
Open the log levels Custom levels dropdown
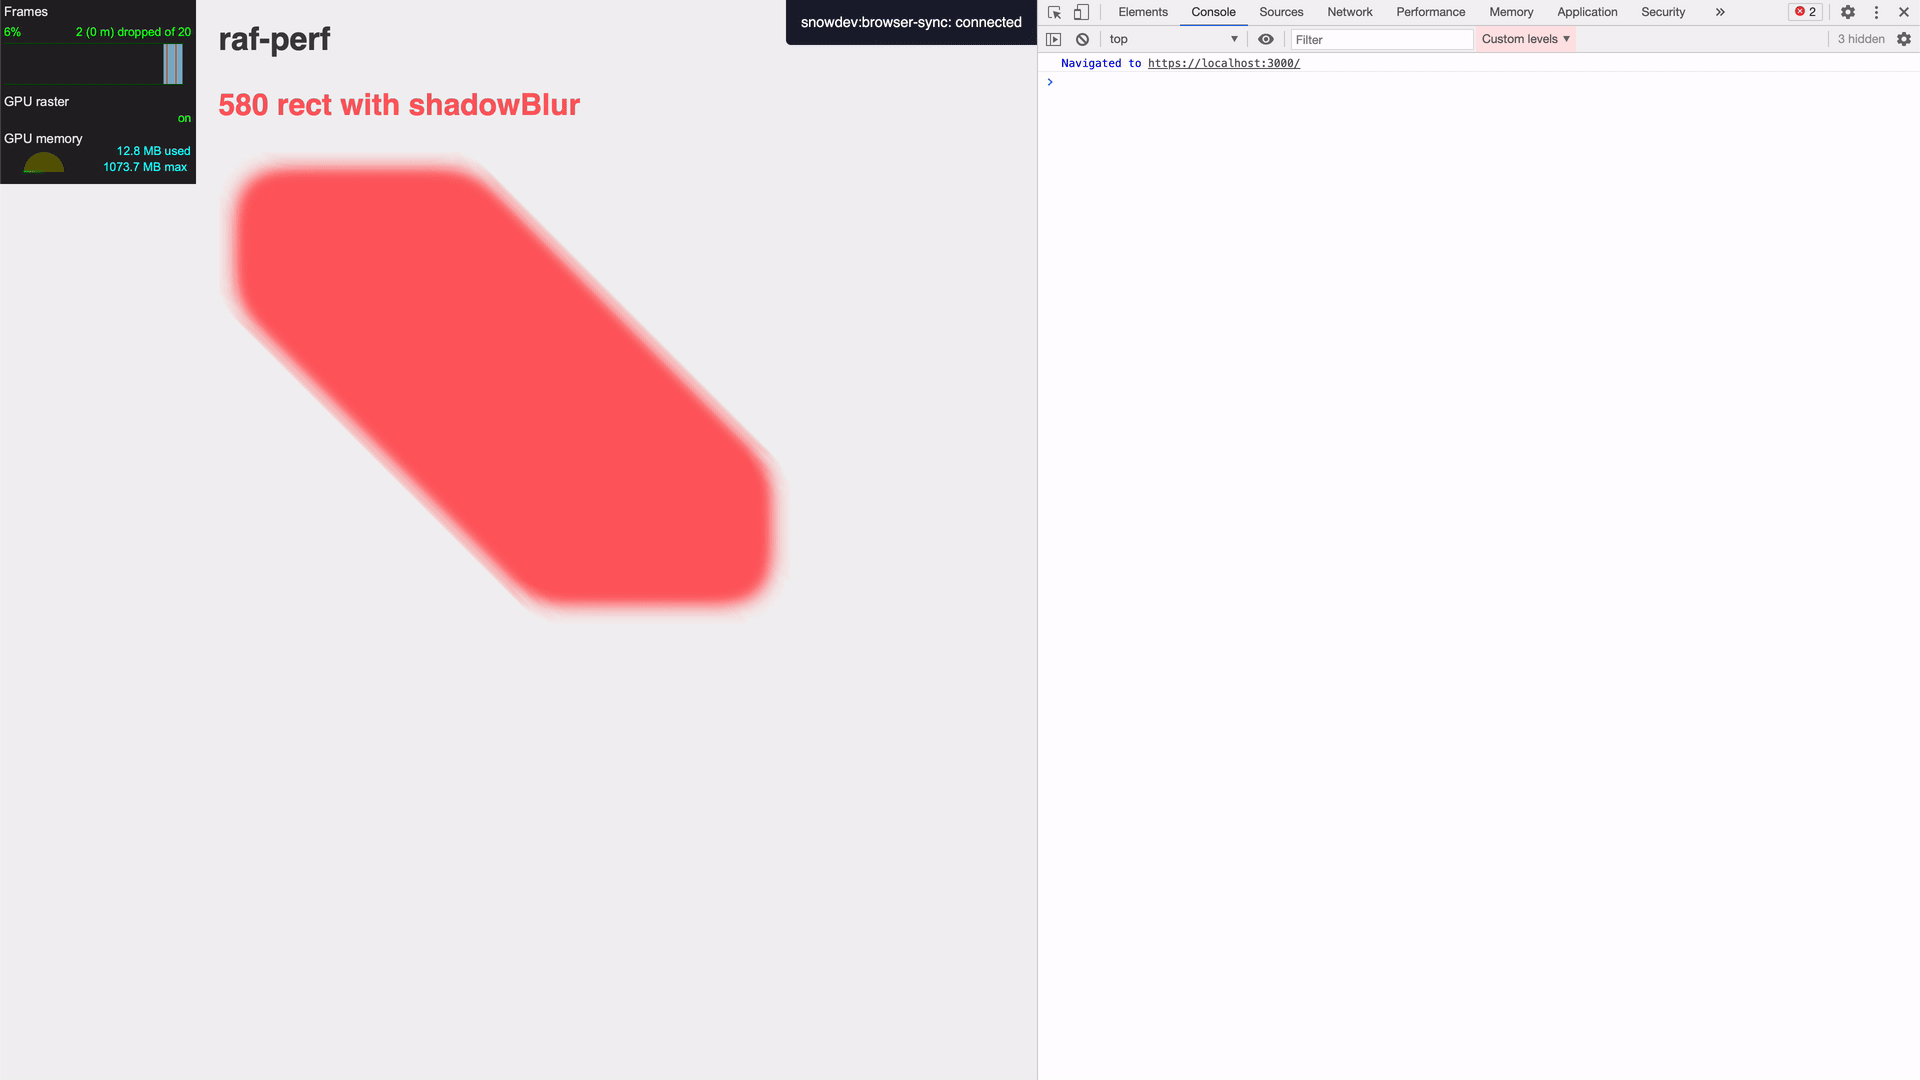click(x=1524, y=38)
